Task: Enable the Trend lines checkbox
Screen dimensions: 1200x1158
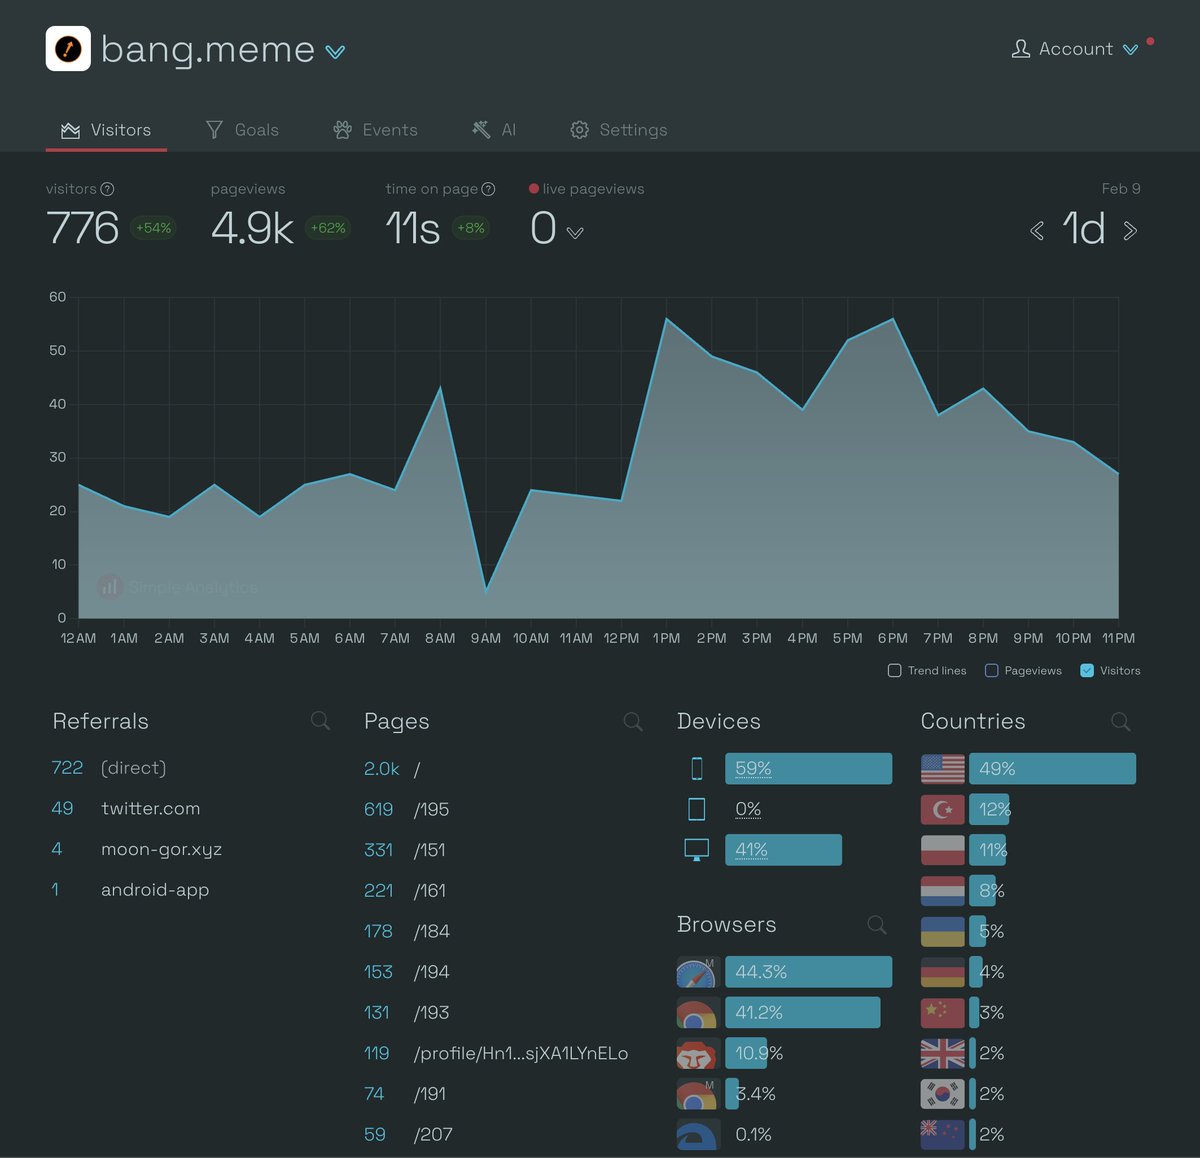Action: click(895, 671)
